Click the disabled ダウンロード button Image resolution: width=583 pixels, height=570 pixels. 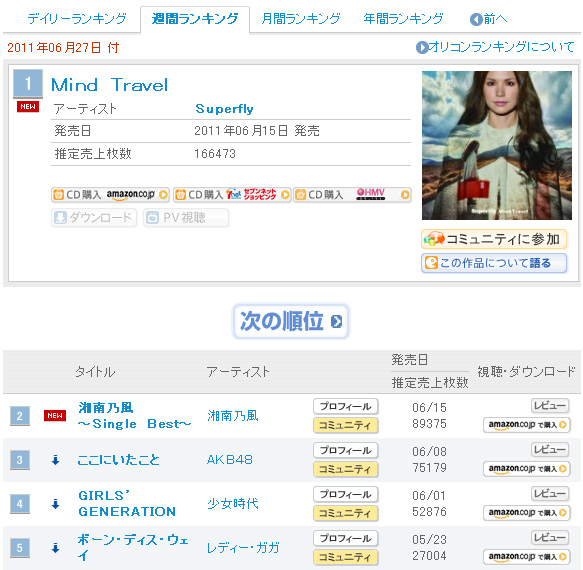pos(94,218)
